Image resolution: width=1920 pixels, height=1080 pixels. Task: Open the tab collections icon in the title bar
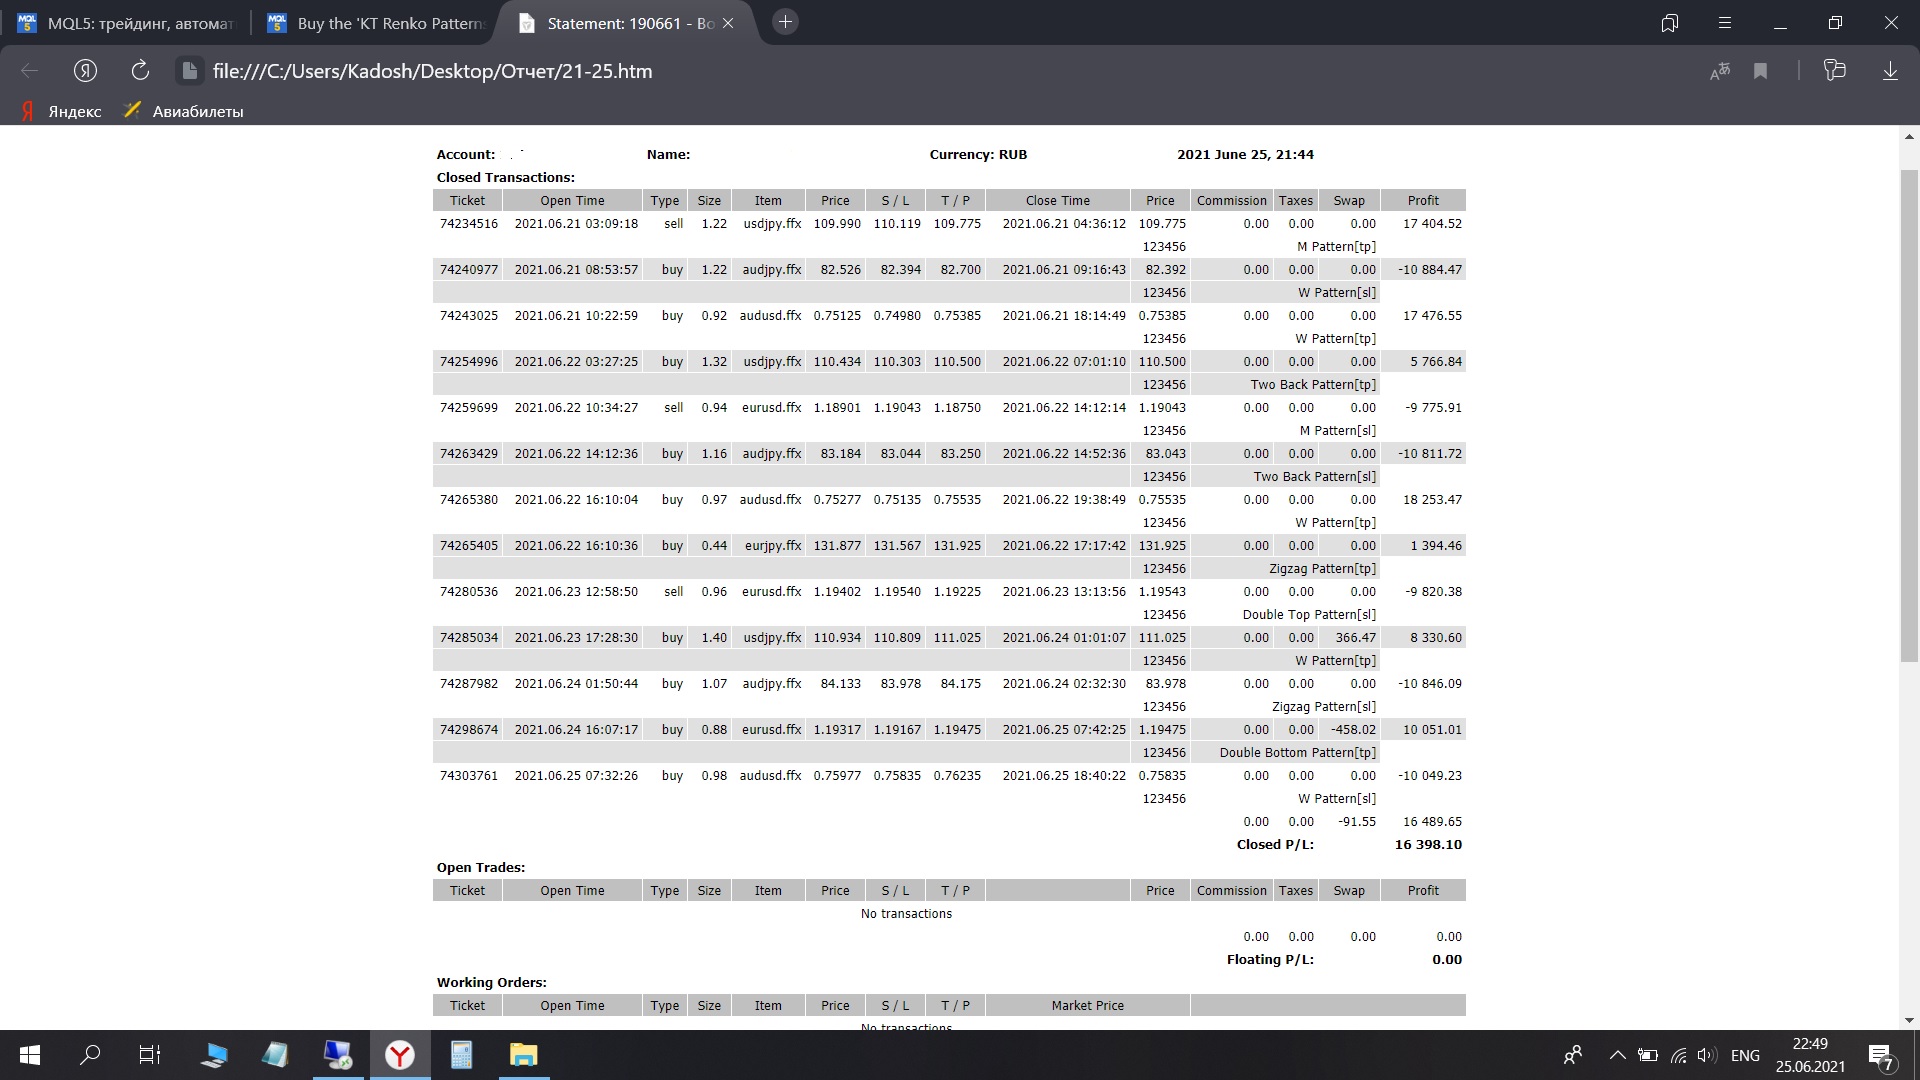pos(1669,23)
